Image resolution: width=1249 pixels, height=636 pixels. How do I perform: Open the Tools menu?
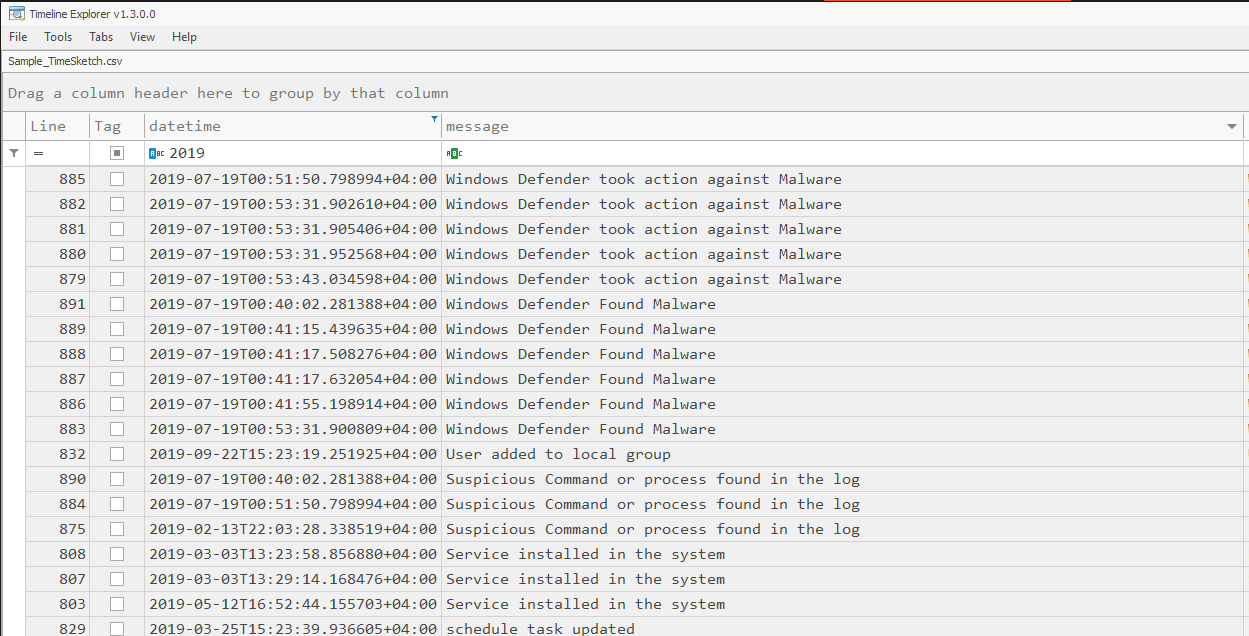point(58,37)
